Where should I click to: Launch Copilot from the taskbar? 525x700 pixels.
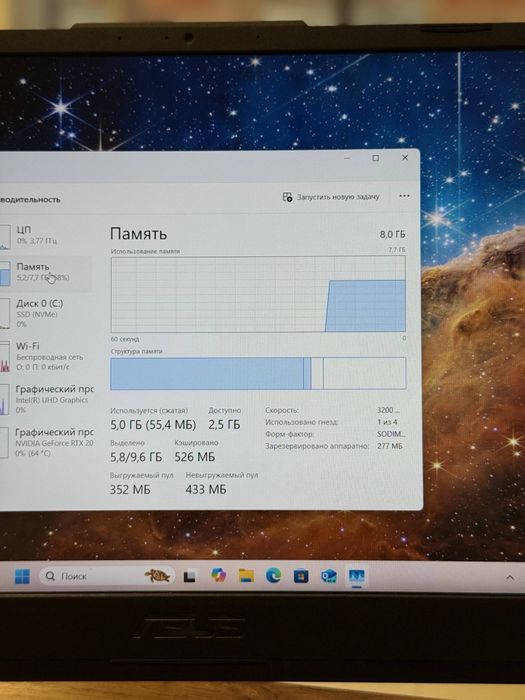pyautogui.click(x=218, y=576)
